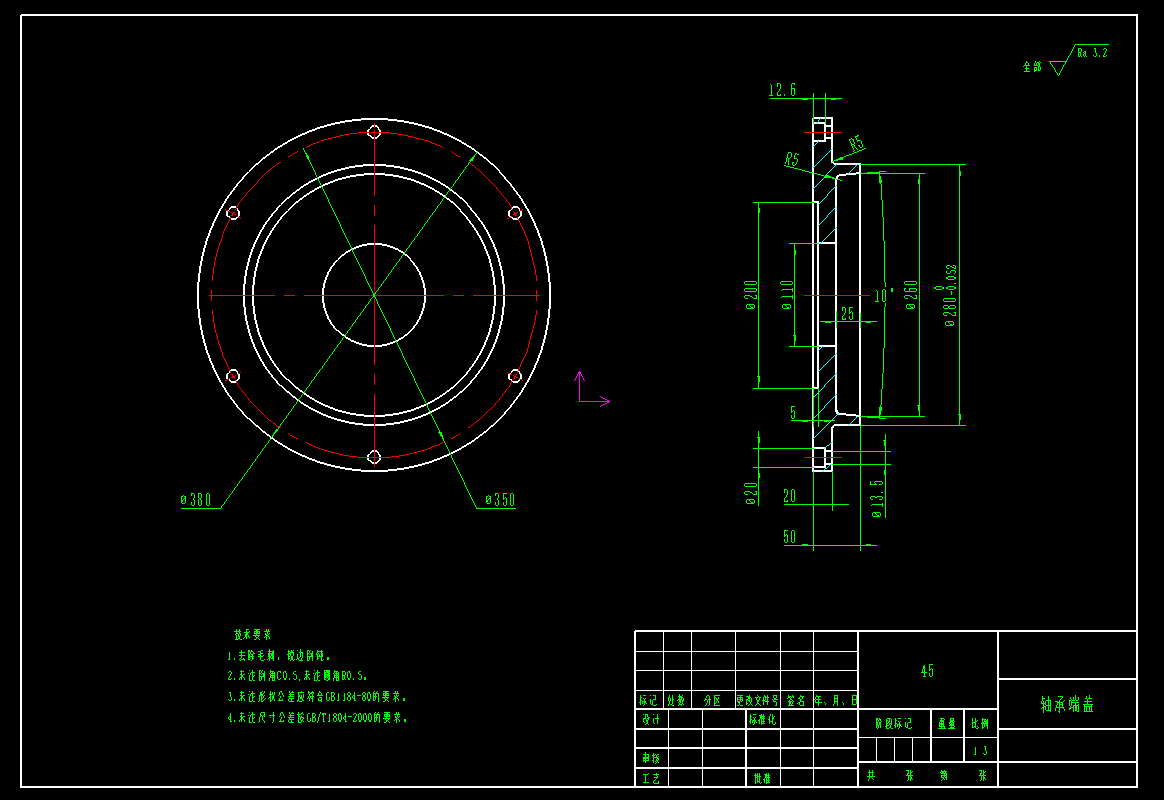Select the upper-right bolt hole of the flange
Screen dimensions: 1164x800
click(514, 213)
